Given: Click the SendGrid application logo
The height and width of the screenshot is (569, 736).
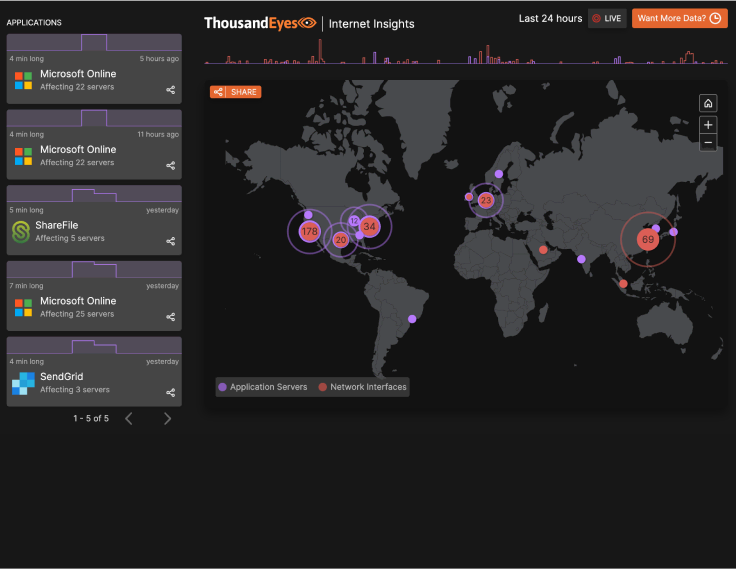Looking at the screenshot, I should [23, 383].
